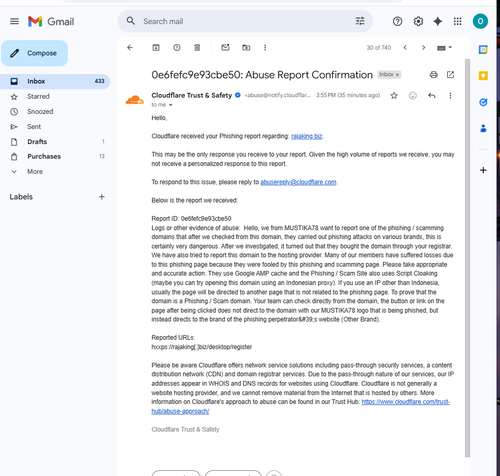Get add-ons via plus icon
This screenshot has height=476, width=500.
click(x=483, y=170)
